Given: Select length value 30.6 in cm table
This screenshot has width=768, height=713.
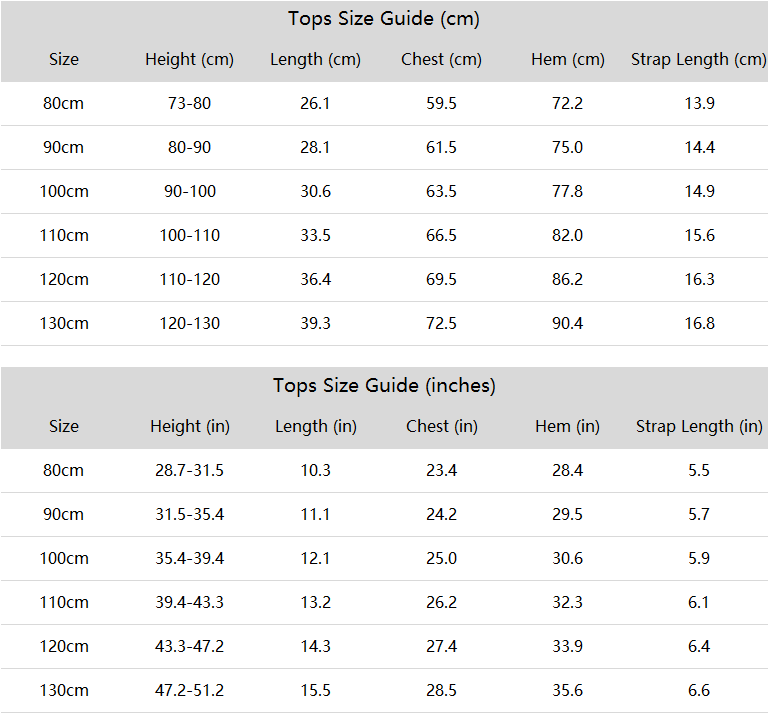Looking at the screenshot, I should pos(315,191).
